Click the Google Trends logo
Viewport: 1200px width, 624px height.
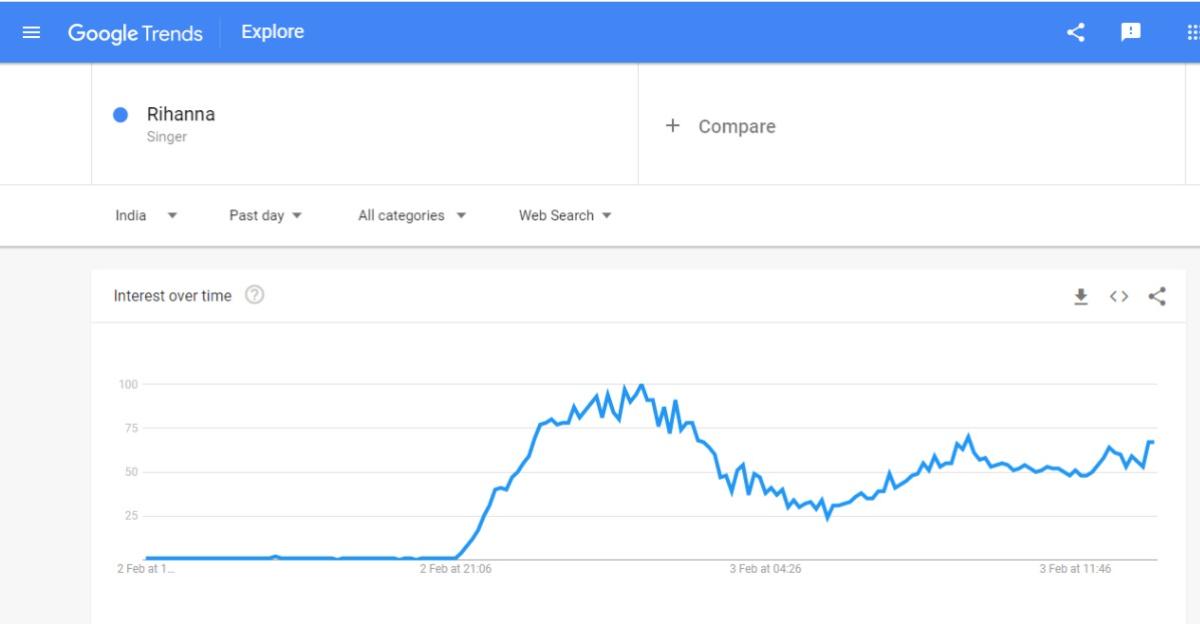(x=135, y=33)
